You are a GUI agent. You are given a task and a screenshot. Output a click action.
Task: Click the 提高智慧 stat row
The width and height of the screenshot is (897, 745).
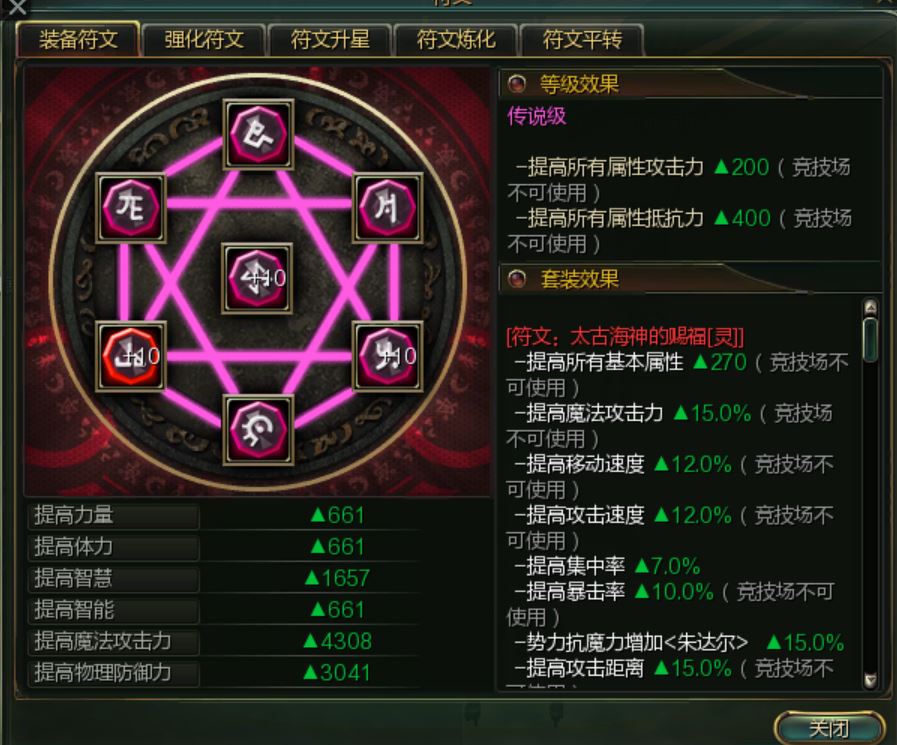click(x=224, y=578)
